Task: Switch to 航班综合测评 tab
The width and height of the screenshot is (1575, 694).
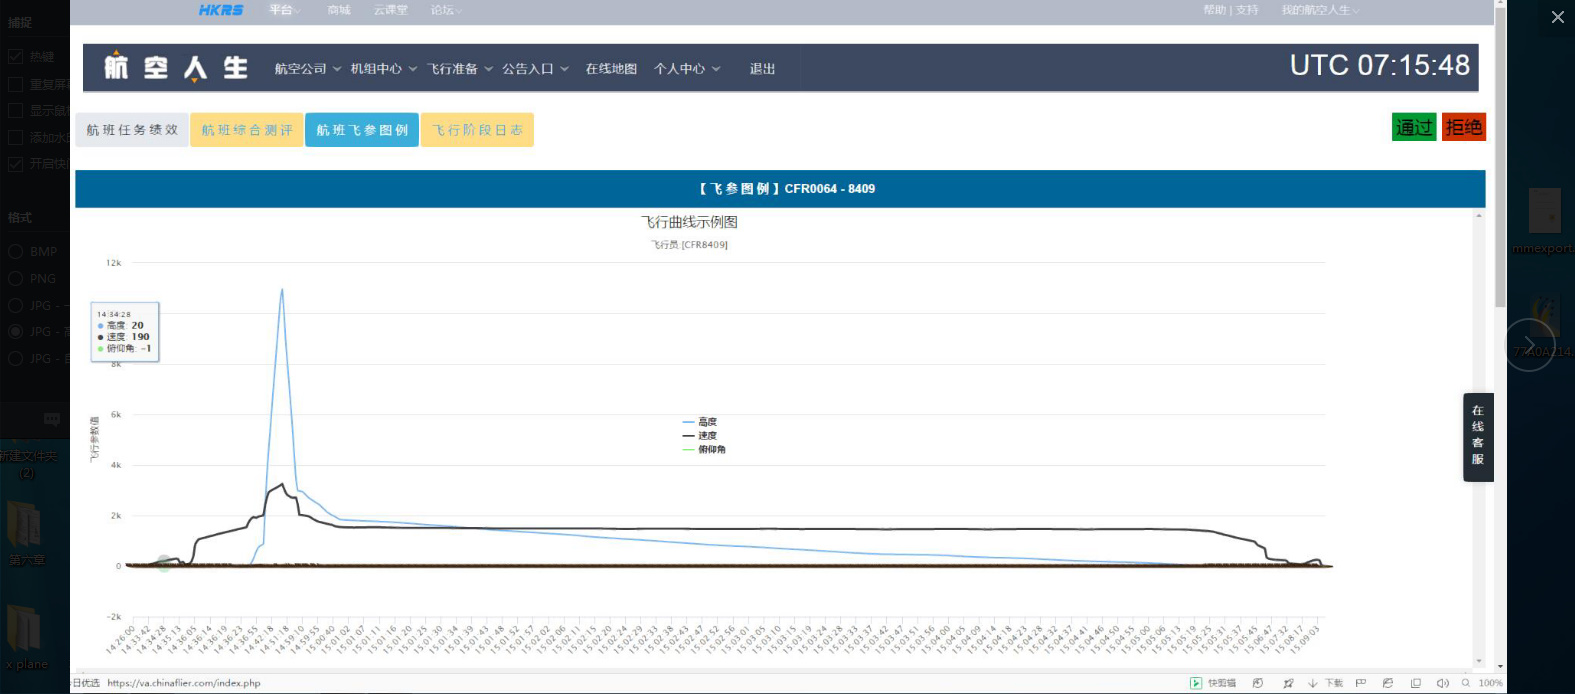Action: point(247,130)
